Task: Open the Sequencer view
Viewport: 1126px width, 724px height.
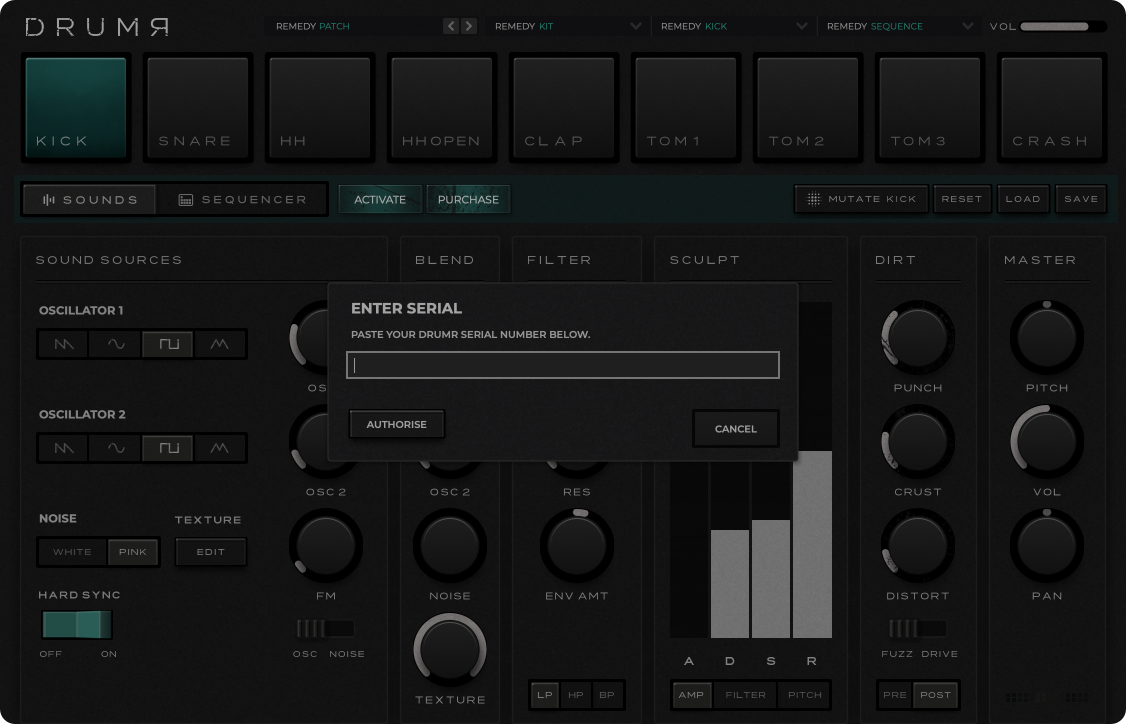Action: 242,200
